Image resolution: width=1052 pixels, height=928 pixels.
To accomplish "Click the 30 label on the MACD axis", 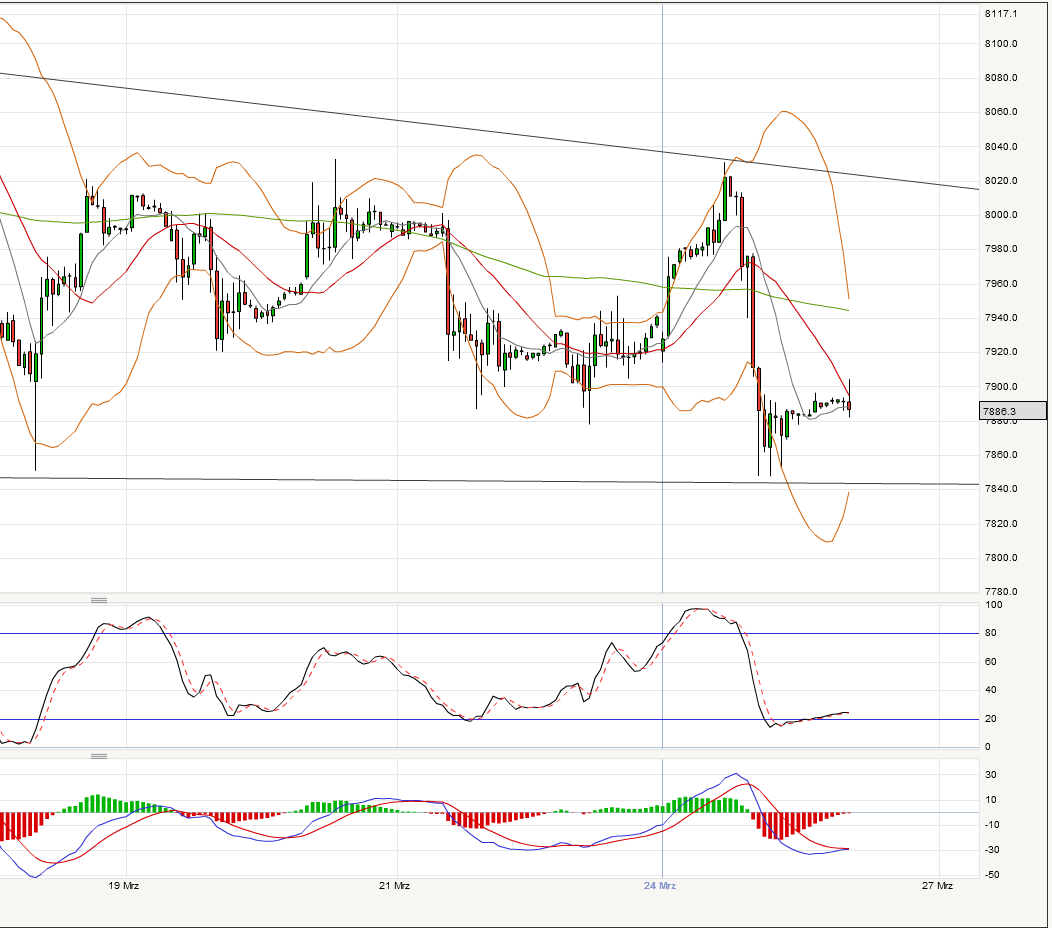I will [993, 775].
